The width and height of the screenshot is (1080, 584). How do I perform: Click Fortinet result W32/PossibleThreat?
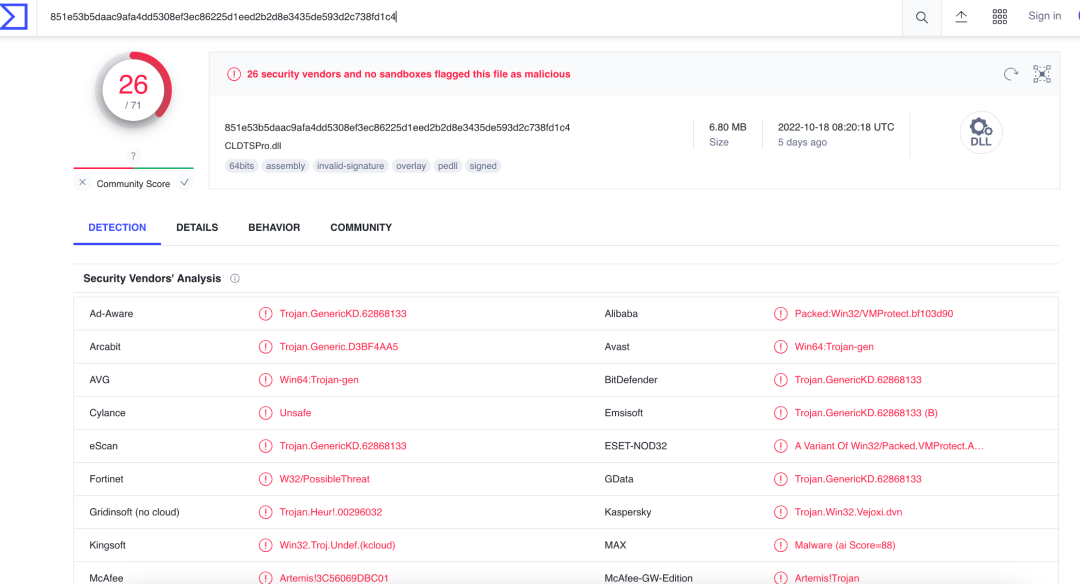click(324, 479)
